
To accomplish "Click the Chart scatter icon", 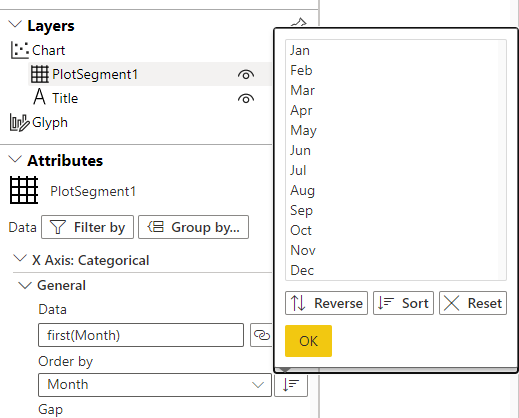I will point(20,50).
